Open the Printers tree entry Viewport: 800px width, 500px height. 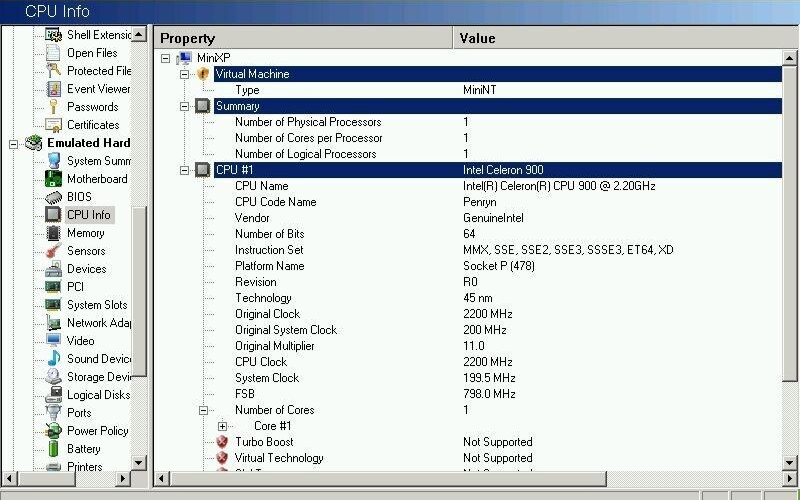84,466
